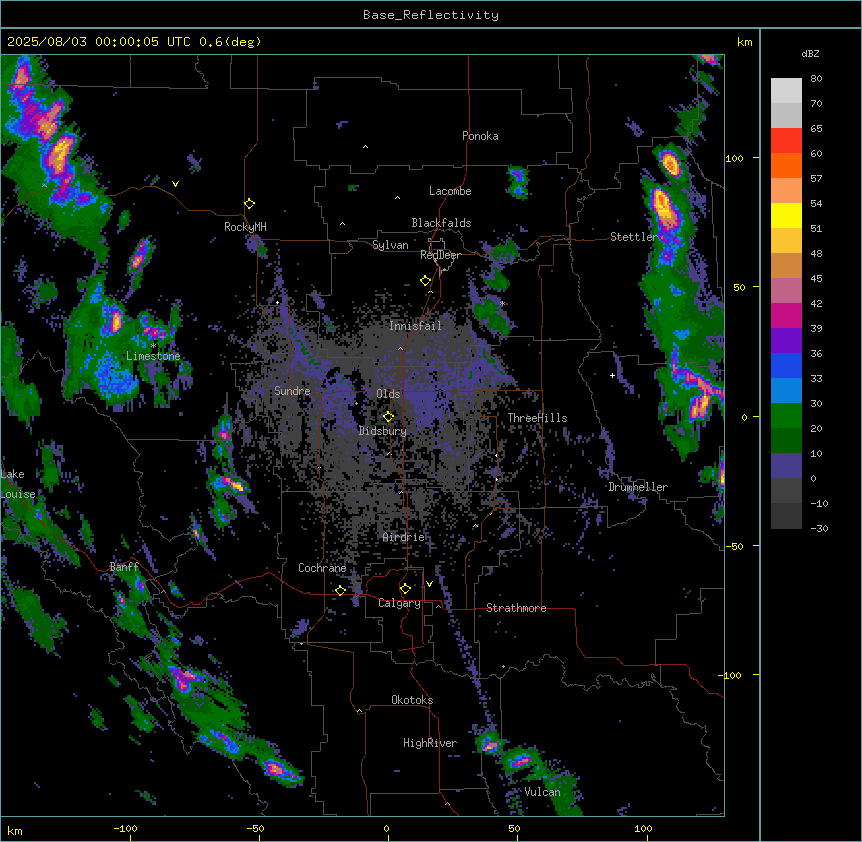
Task: Click the Limestone label
Action: point(153,356)
